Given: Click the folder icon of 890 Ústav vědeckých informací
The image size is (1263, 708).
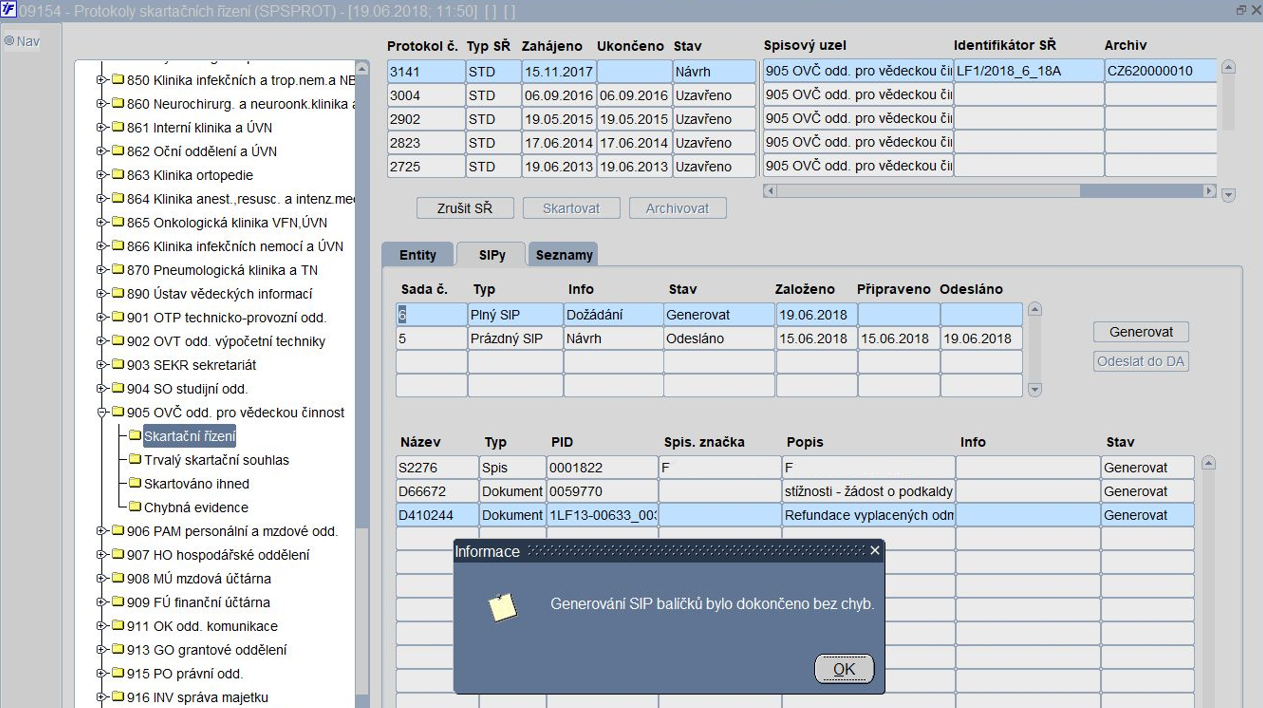Looking at the screenshot, I should (x=118, y=294).
